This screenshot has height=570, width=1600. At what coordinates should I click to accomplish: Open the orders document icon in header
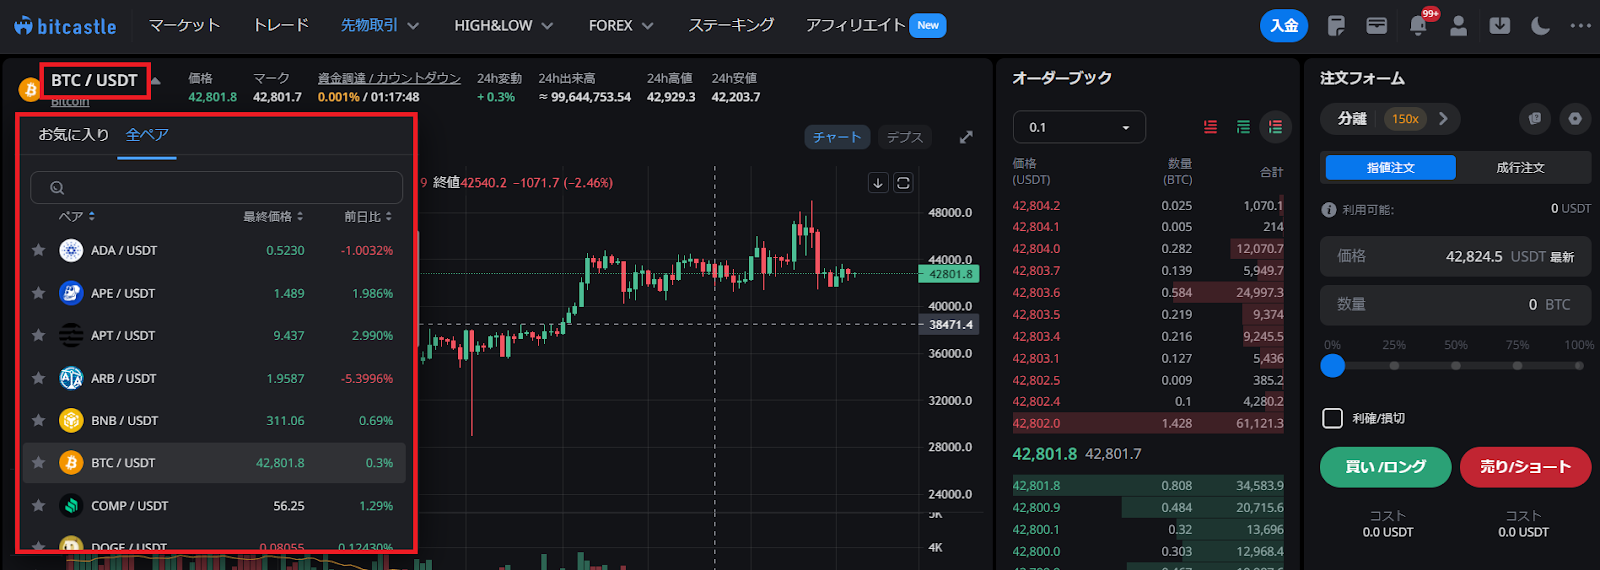tap(1336, 26)
